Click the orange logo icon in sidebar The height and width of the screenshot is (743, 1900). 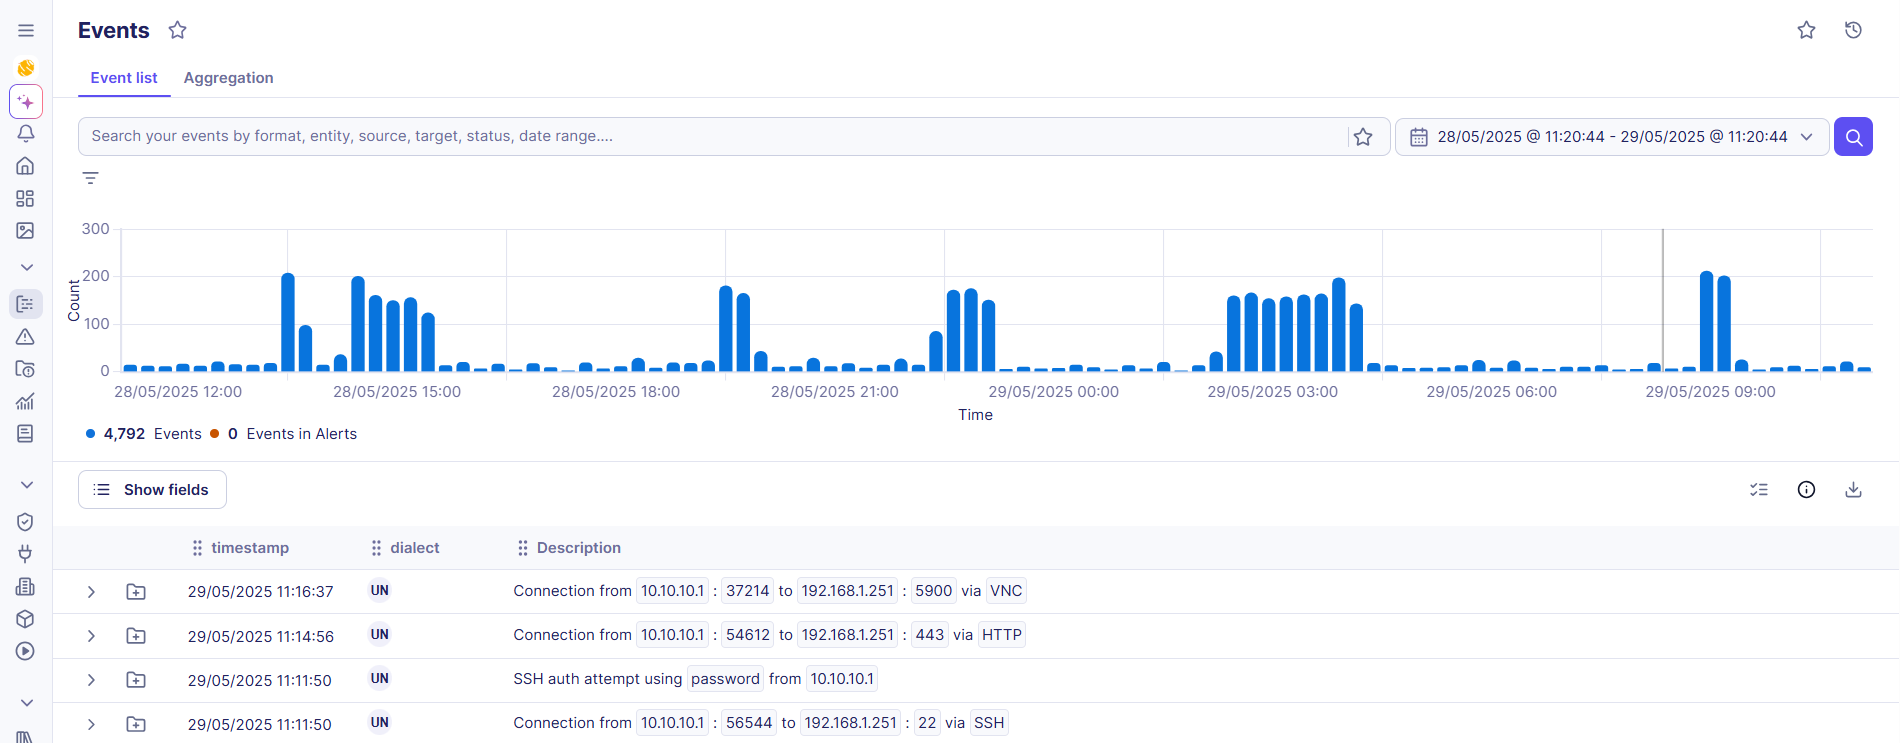tap(26, 68)
